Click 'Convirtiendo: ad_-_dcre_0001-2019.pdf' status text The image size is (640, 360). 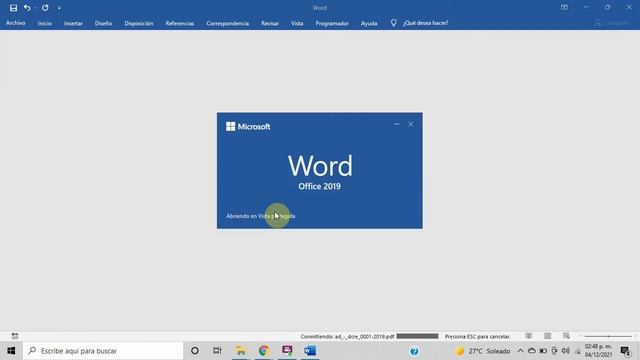[x=347, y=336]
